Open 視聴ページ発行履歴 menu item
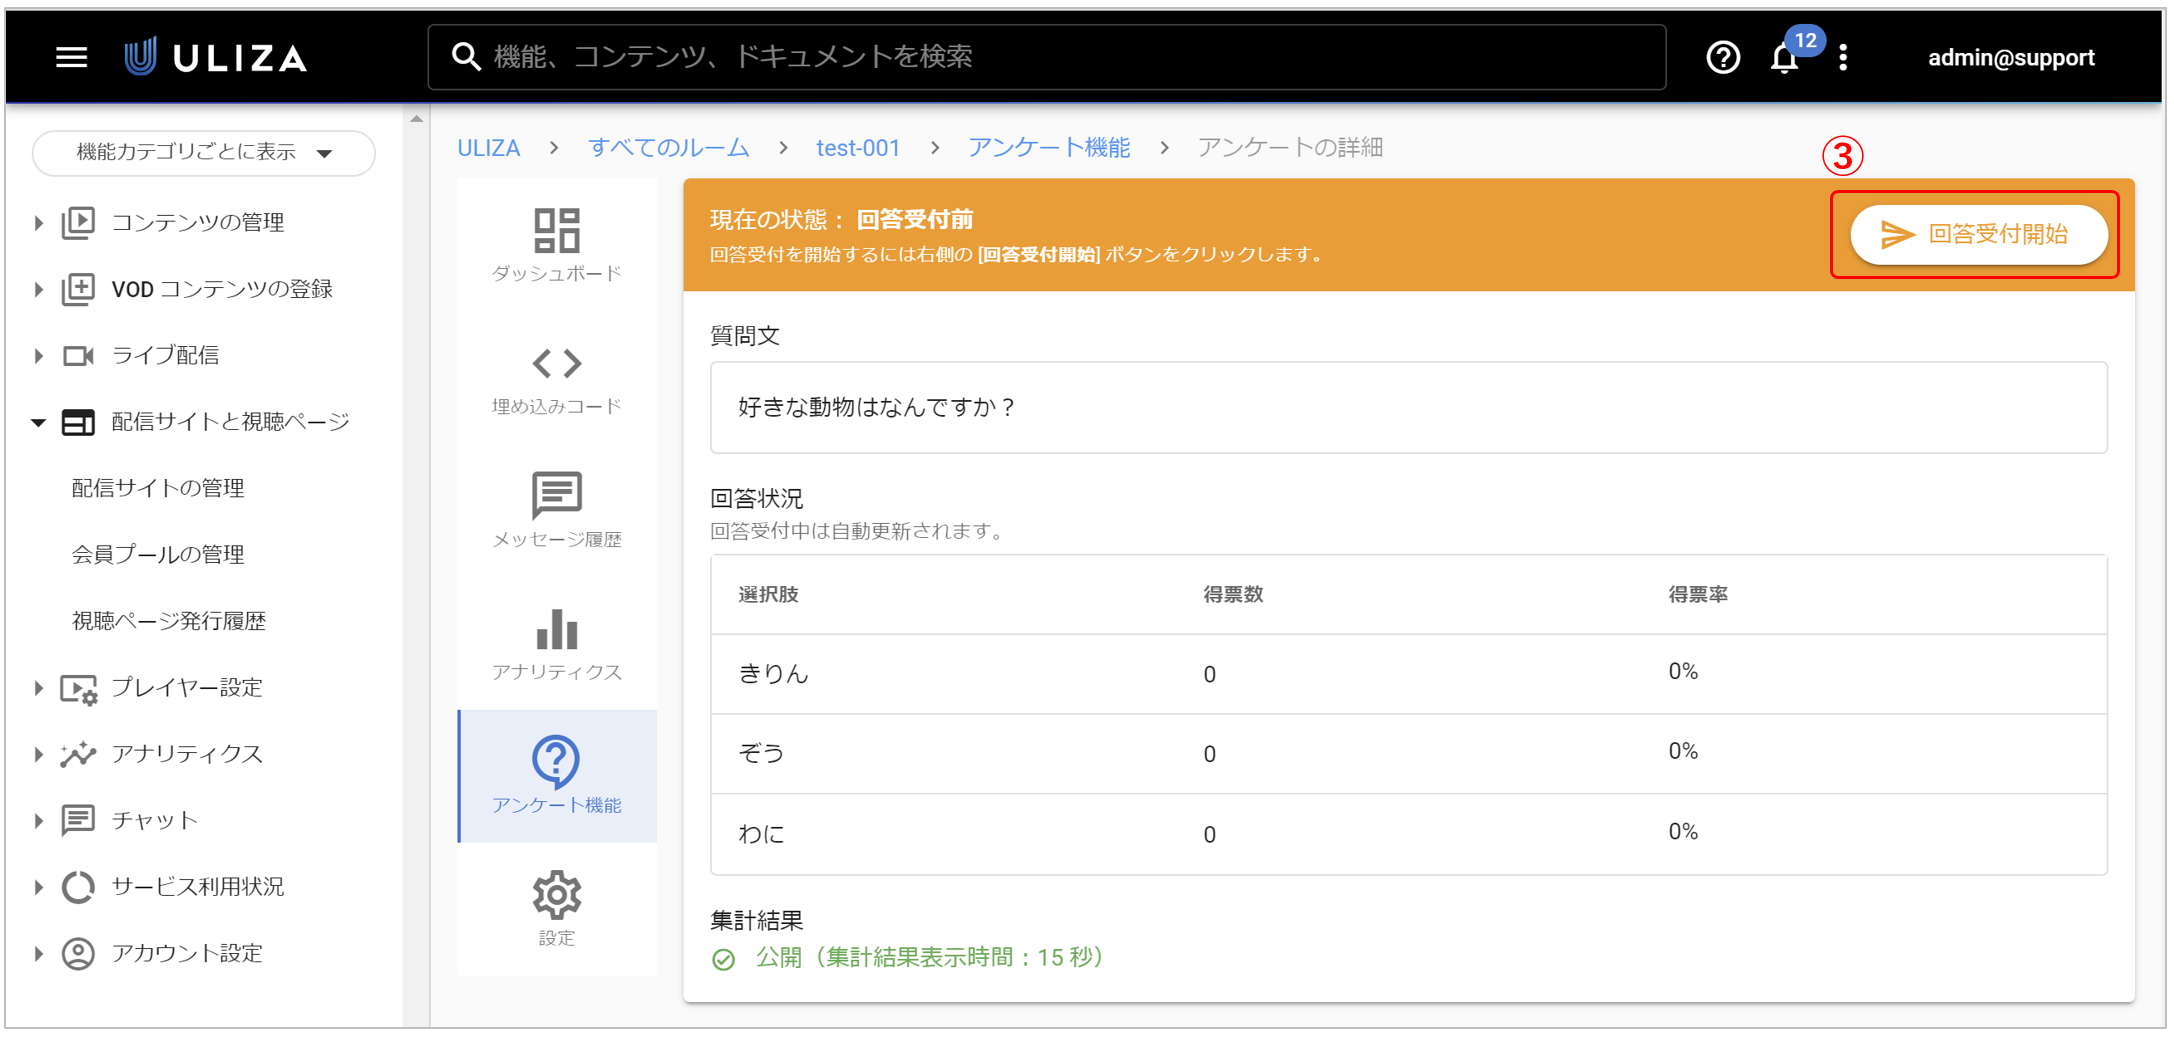The width and height of the screenshot is (2174, 1038). [x=169, y=621]
